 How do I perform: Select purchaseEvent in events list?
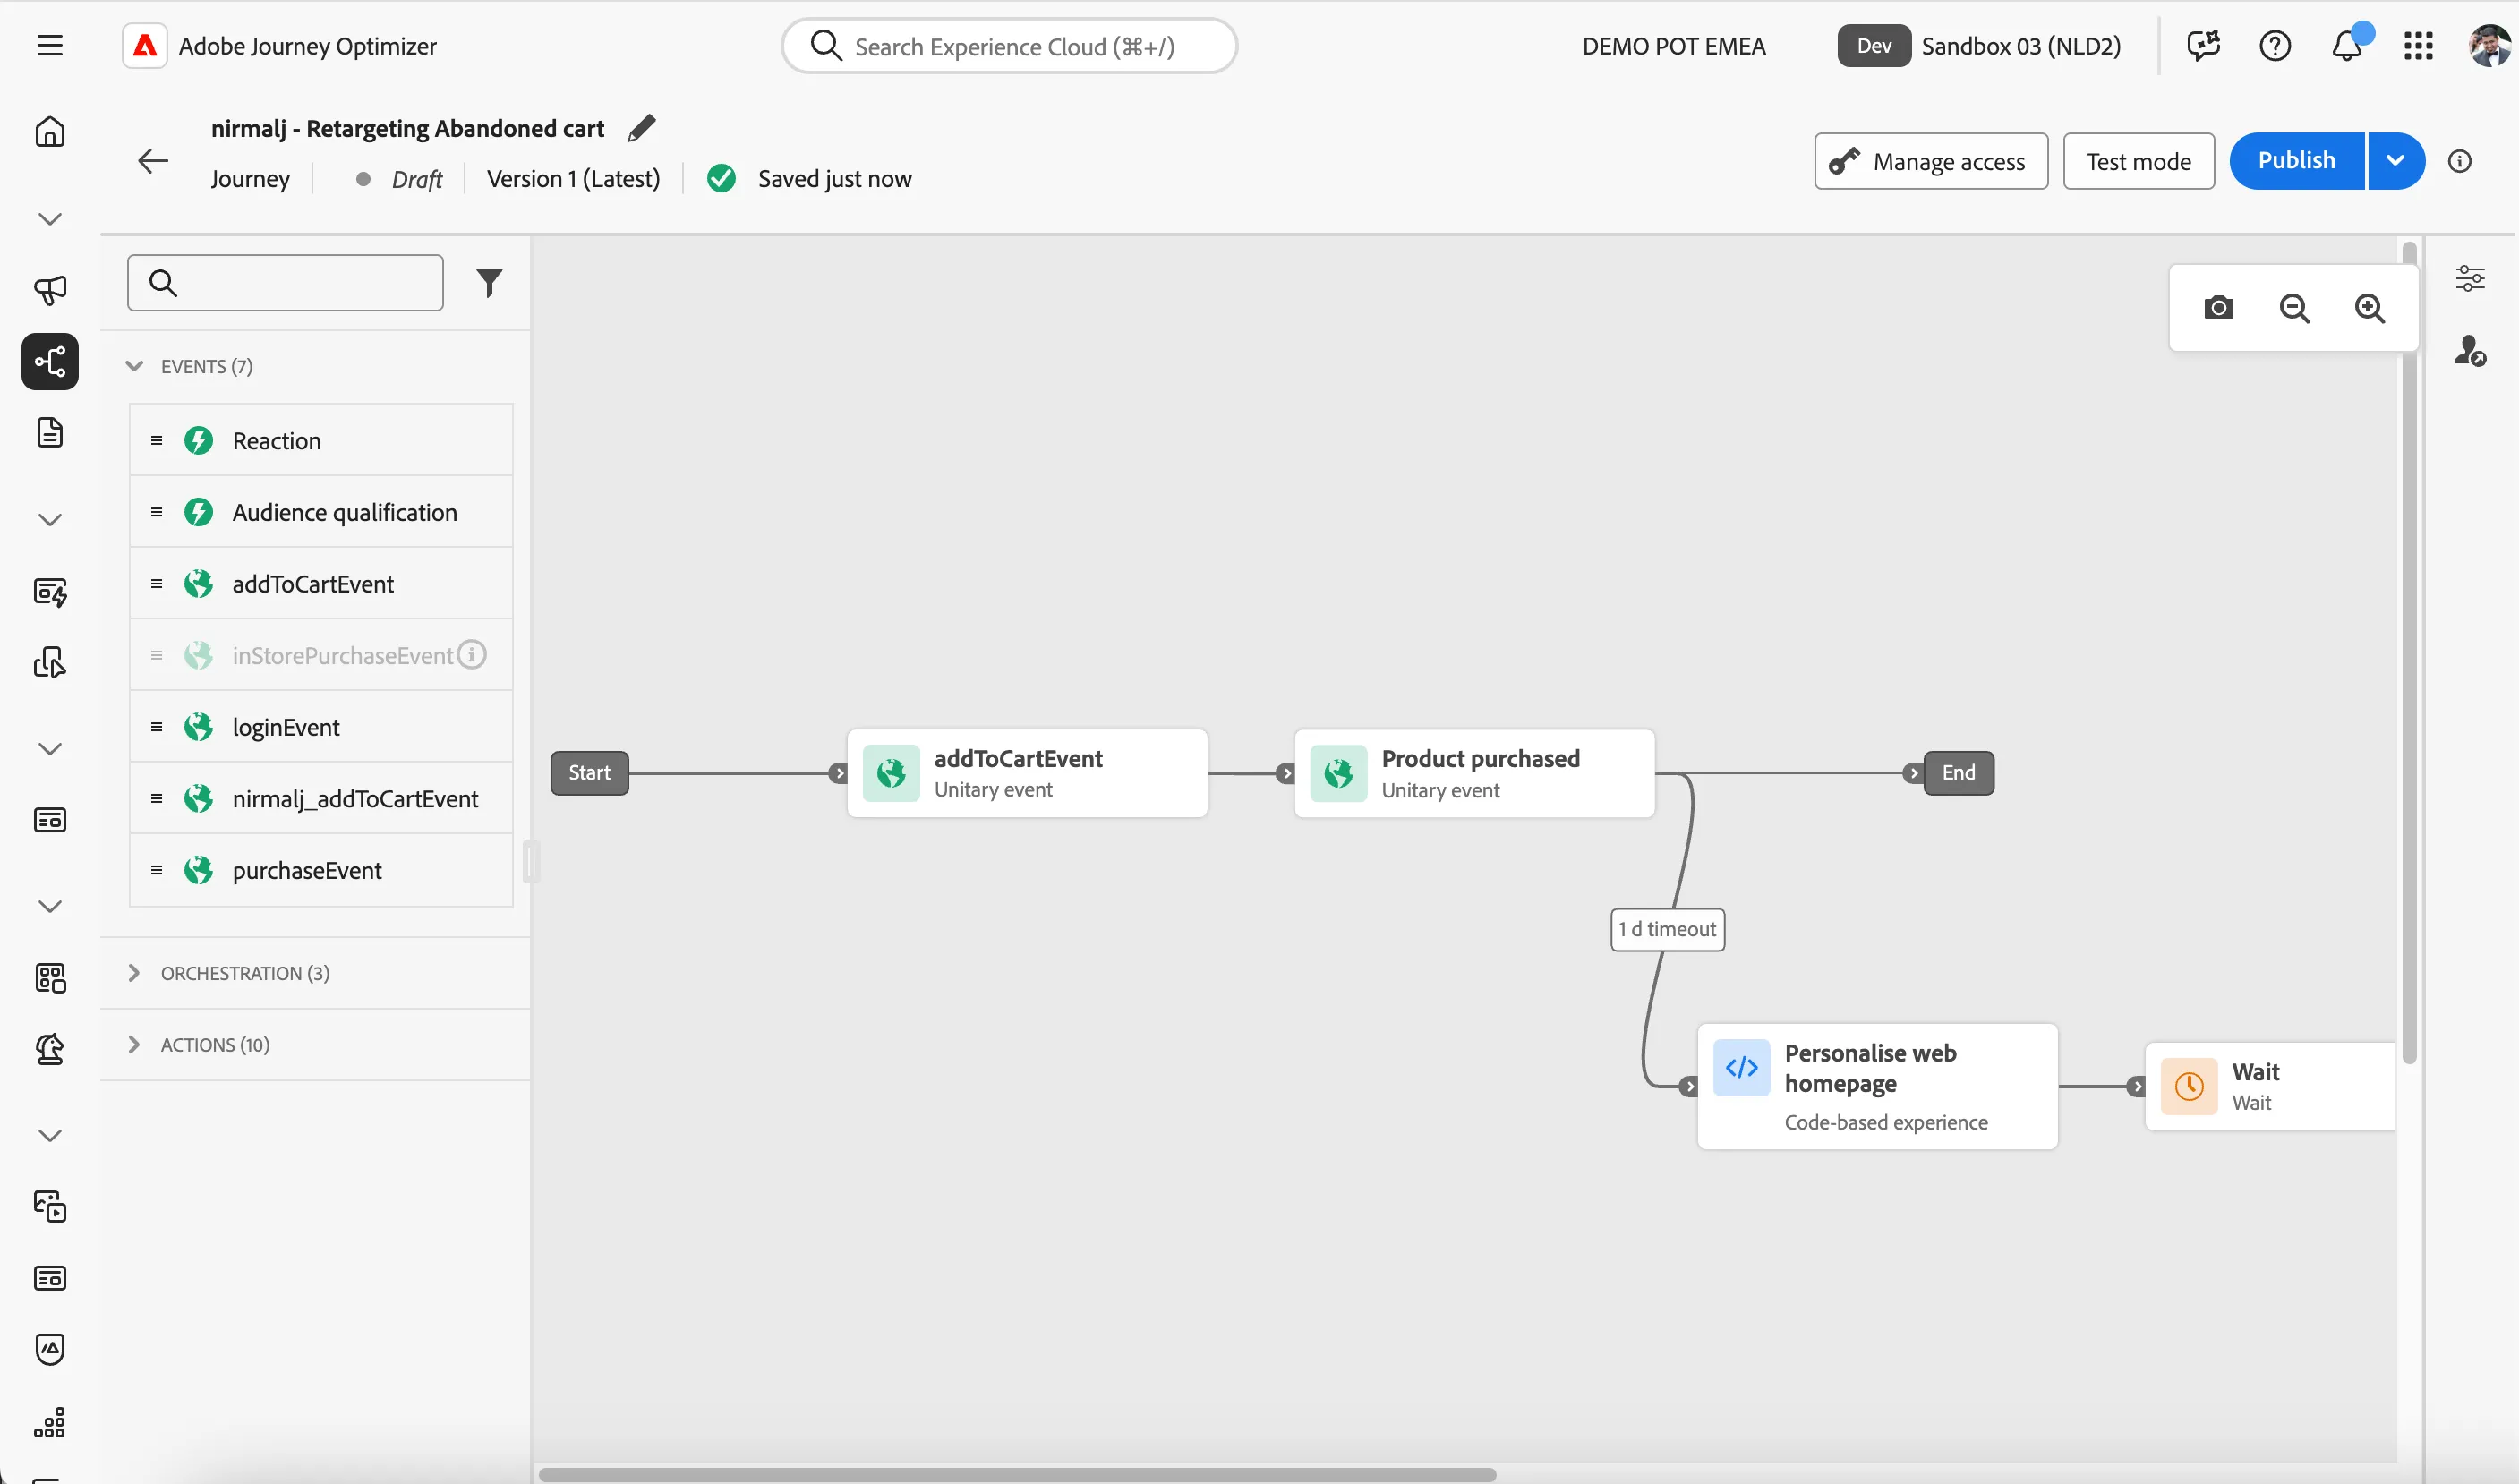pyautogui.click(x=321, y=870)
